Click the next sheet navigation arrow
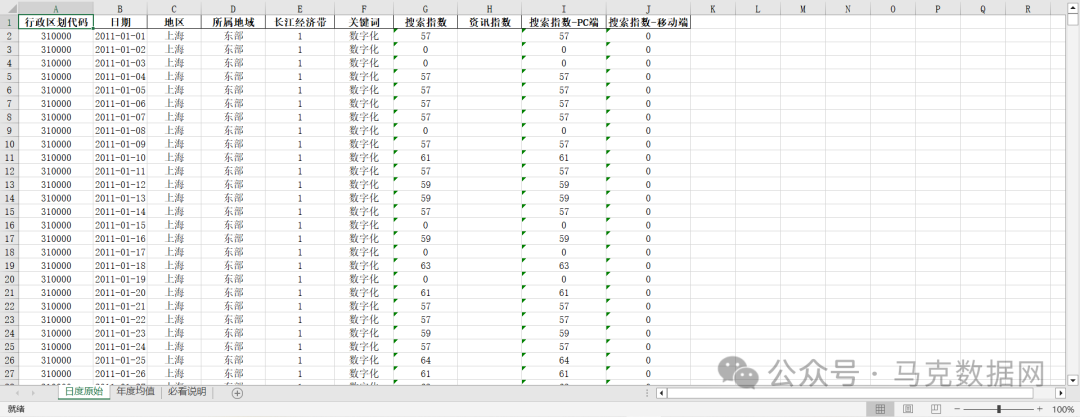This screenshot has height=417, width=1080. click(x=32, y=393)
